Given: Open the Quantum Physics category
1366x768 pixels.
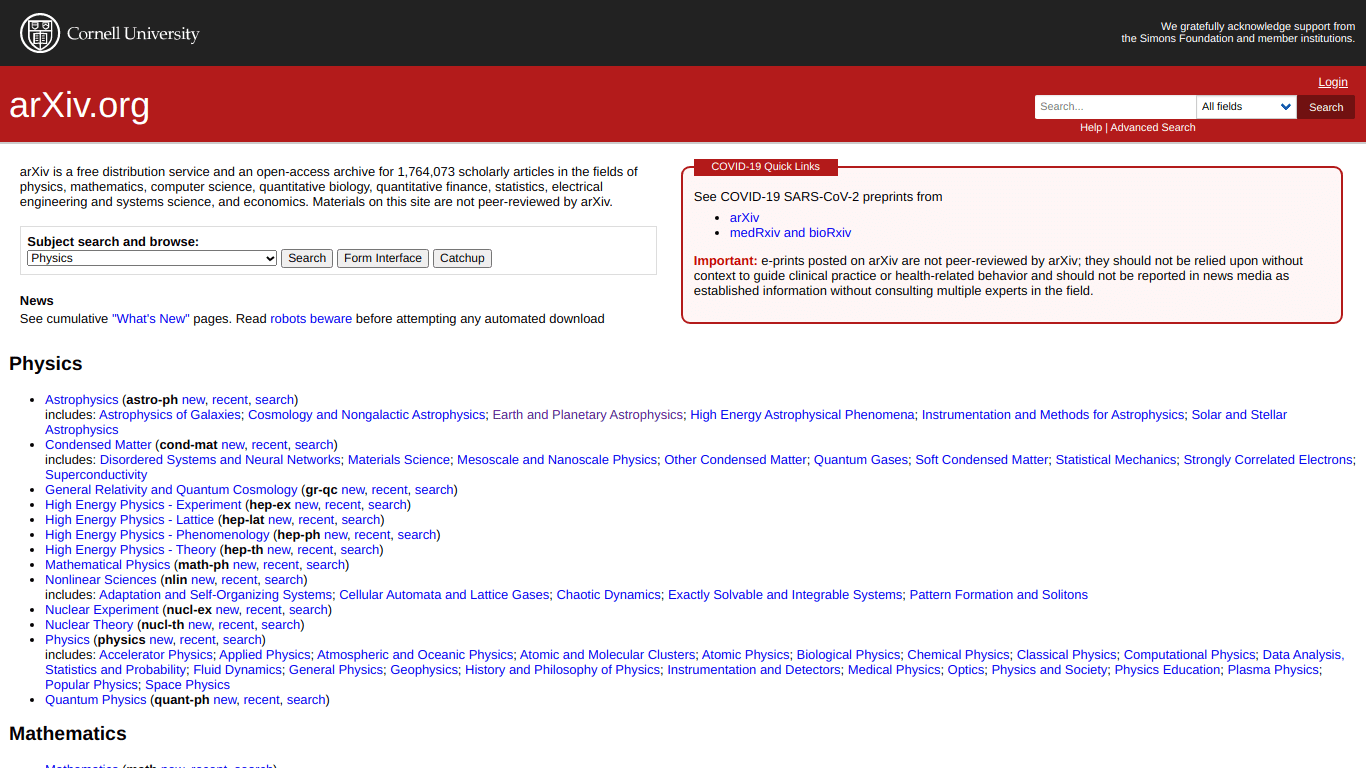Looking at the screenshot, I should [x=96, y=700].
